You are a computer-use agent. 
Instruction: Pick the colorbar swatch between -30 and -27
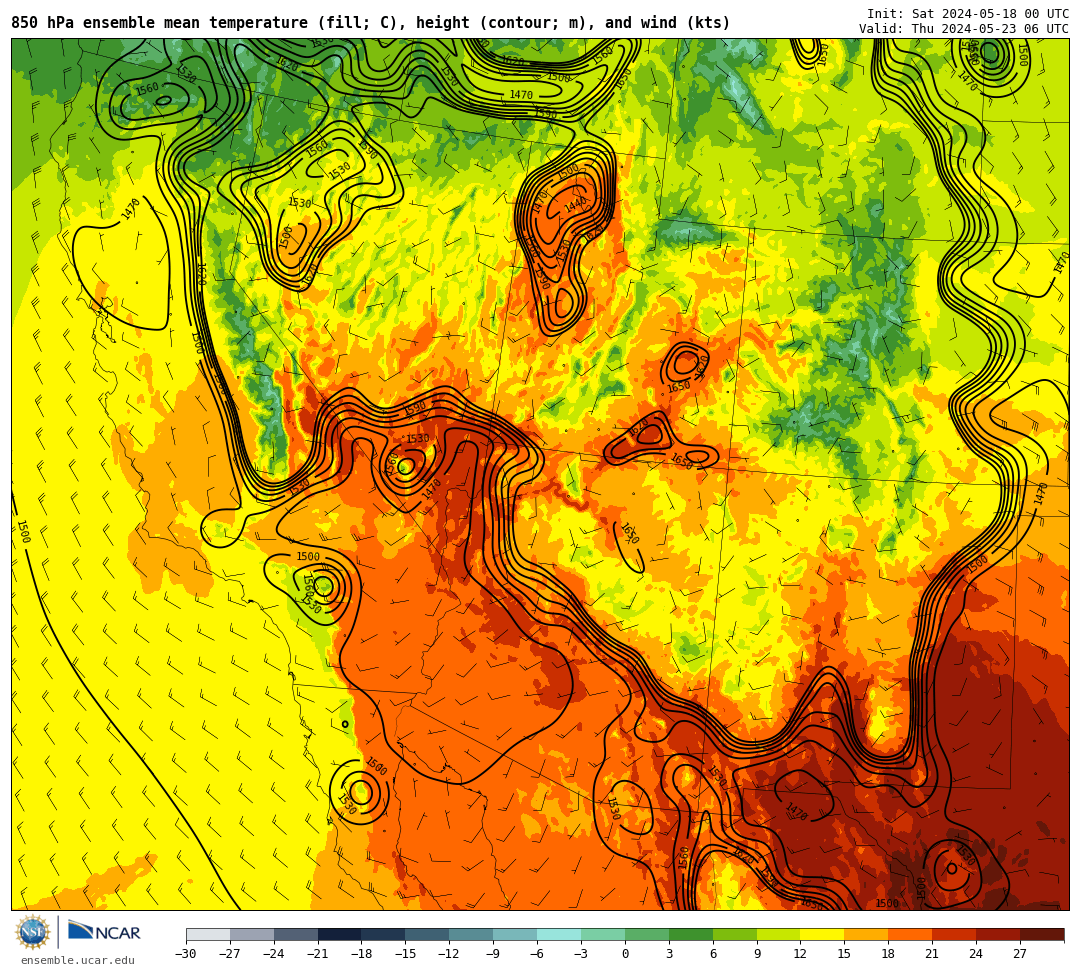(x=208, y=934)
